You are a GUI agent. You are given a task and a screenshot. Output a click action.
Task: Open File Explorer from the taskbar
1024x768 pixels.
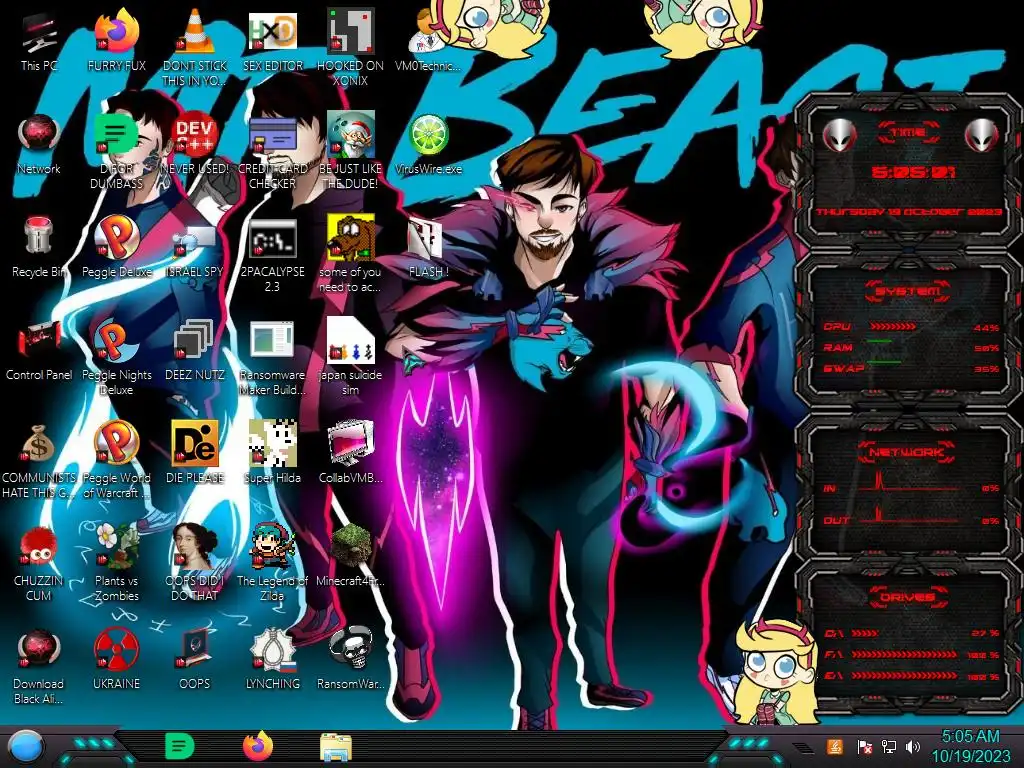click(336, 747)
